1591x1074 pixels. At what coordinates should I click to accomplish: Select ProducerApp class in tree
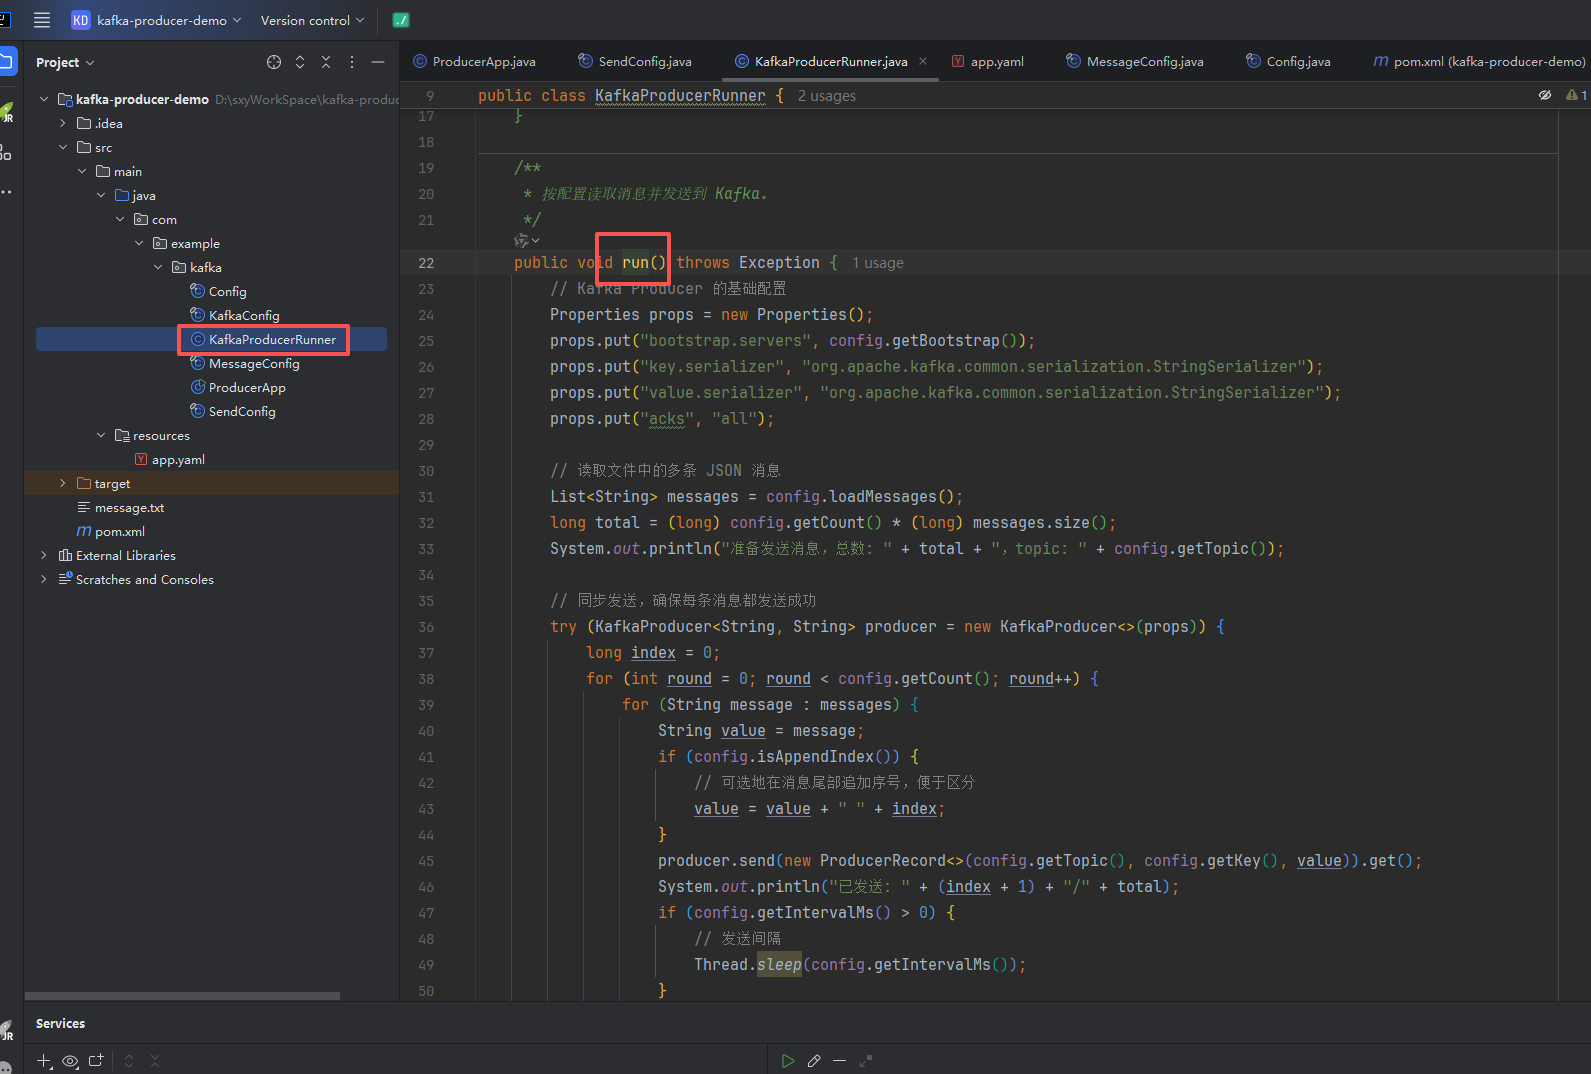238,387
